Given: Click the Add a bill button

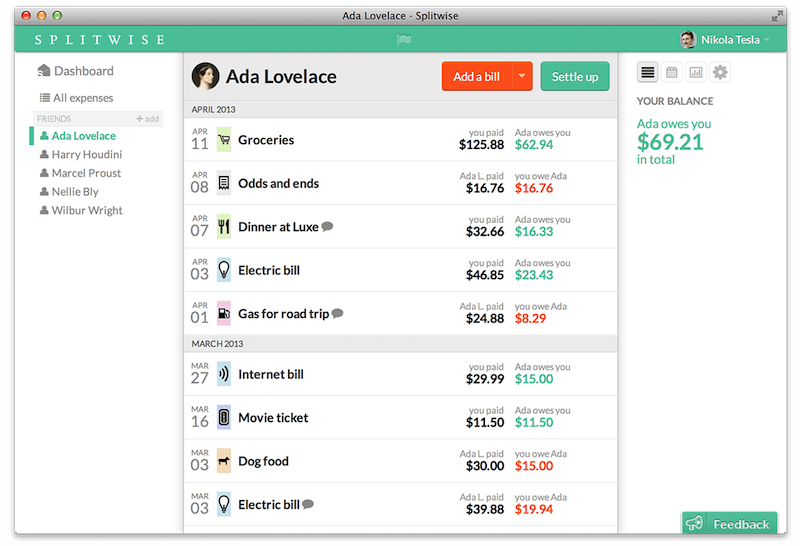Looking at the screenshot, I should (x=477, y=77).
